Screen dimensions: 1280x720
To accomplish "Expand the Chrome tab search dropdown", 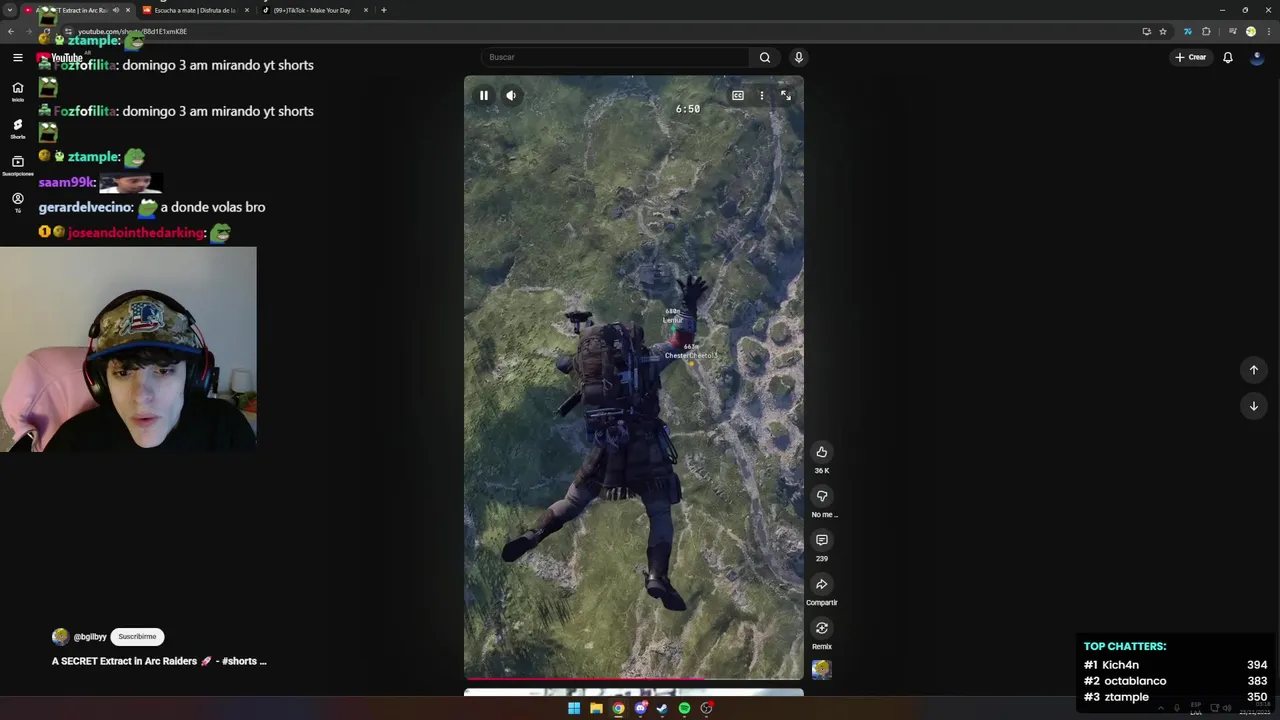I will click(8, 10).
